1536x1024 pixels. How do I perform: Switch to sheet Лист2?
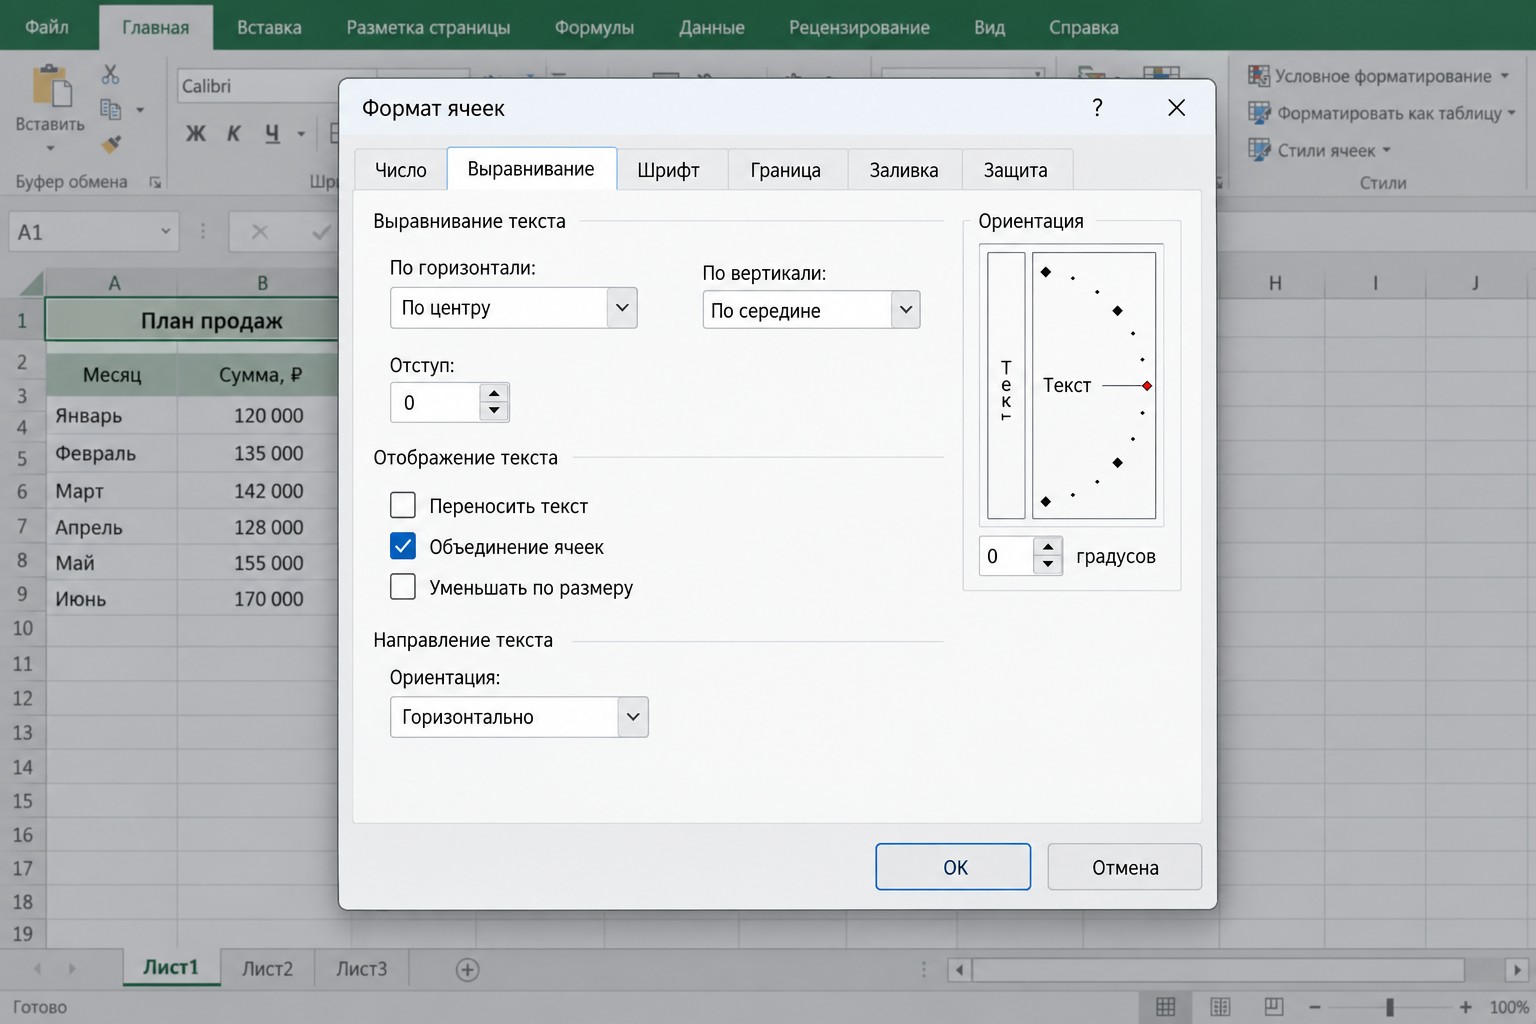(268, 969)
